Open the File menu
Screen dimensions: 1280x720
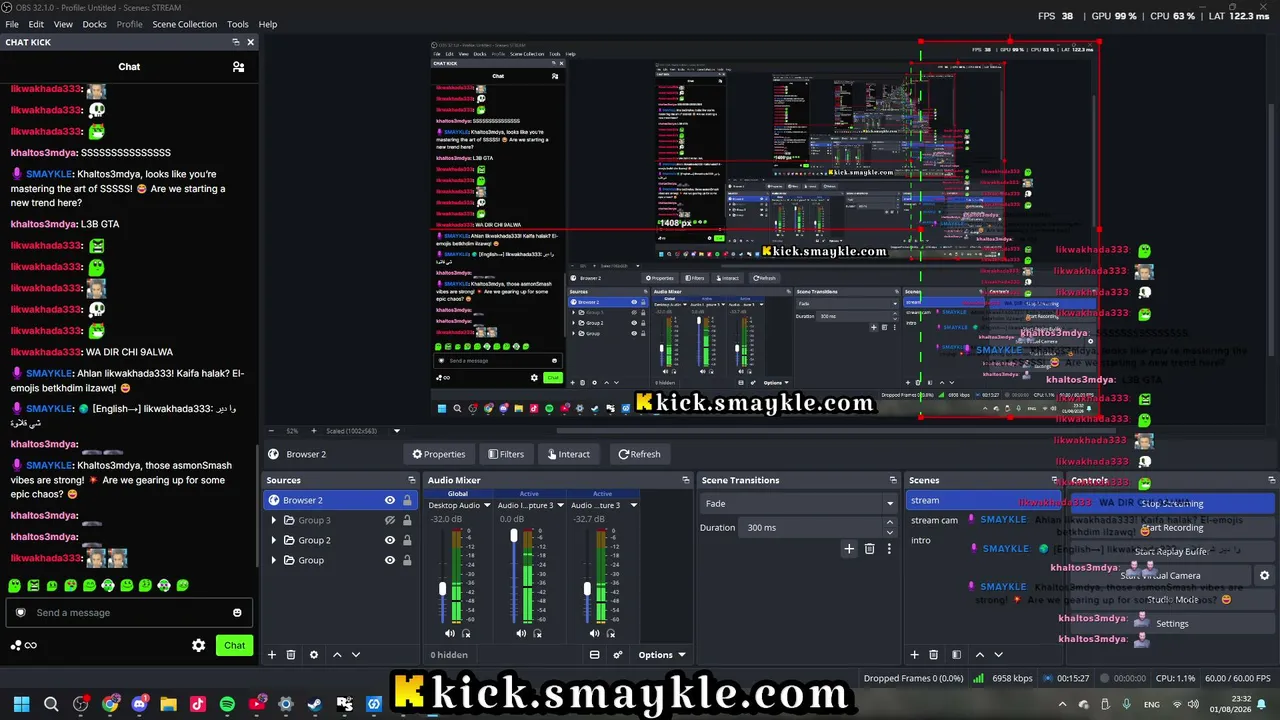pos(12,24)
